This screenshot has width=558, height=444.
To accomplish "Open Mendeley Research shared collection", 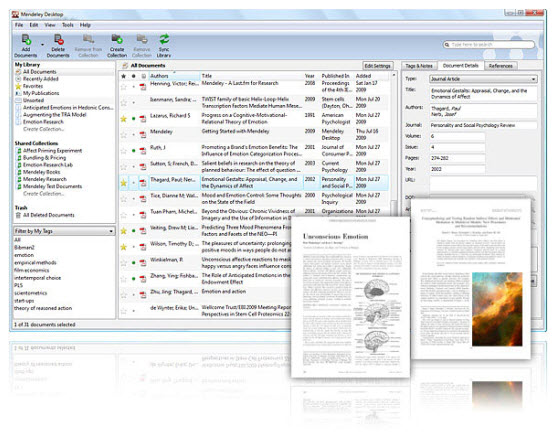I will (44, 179).
